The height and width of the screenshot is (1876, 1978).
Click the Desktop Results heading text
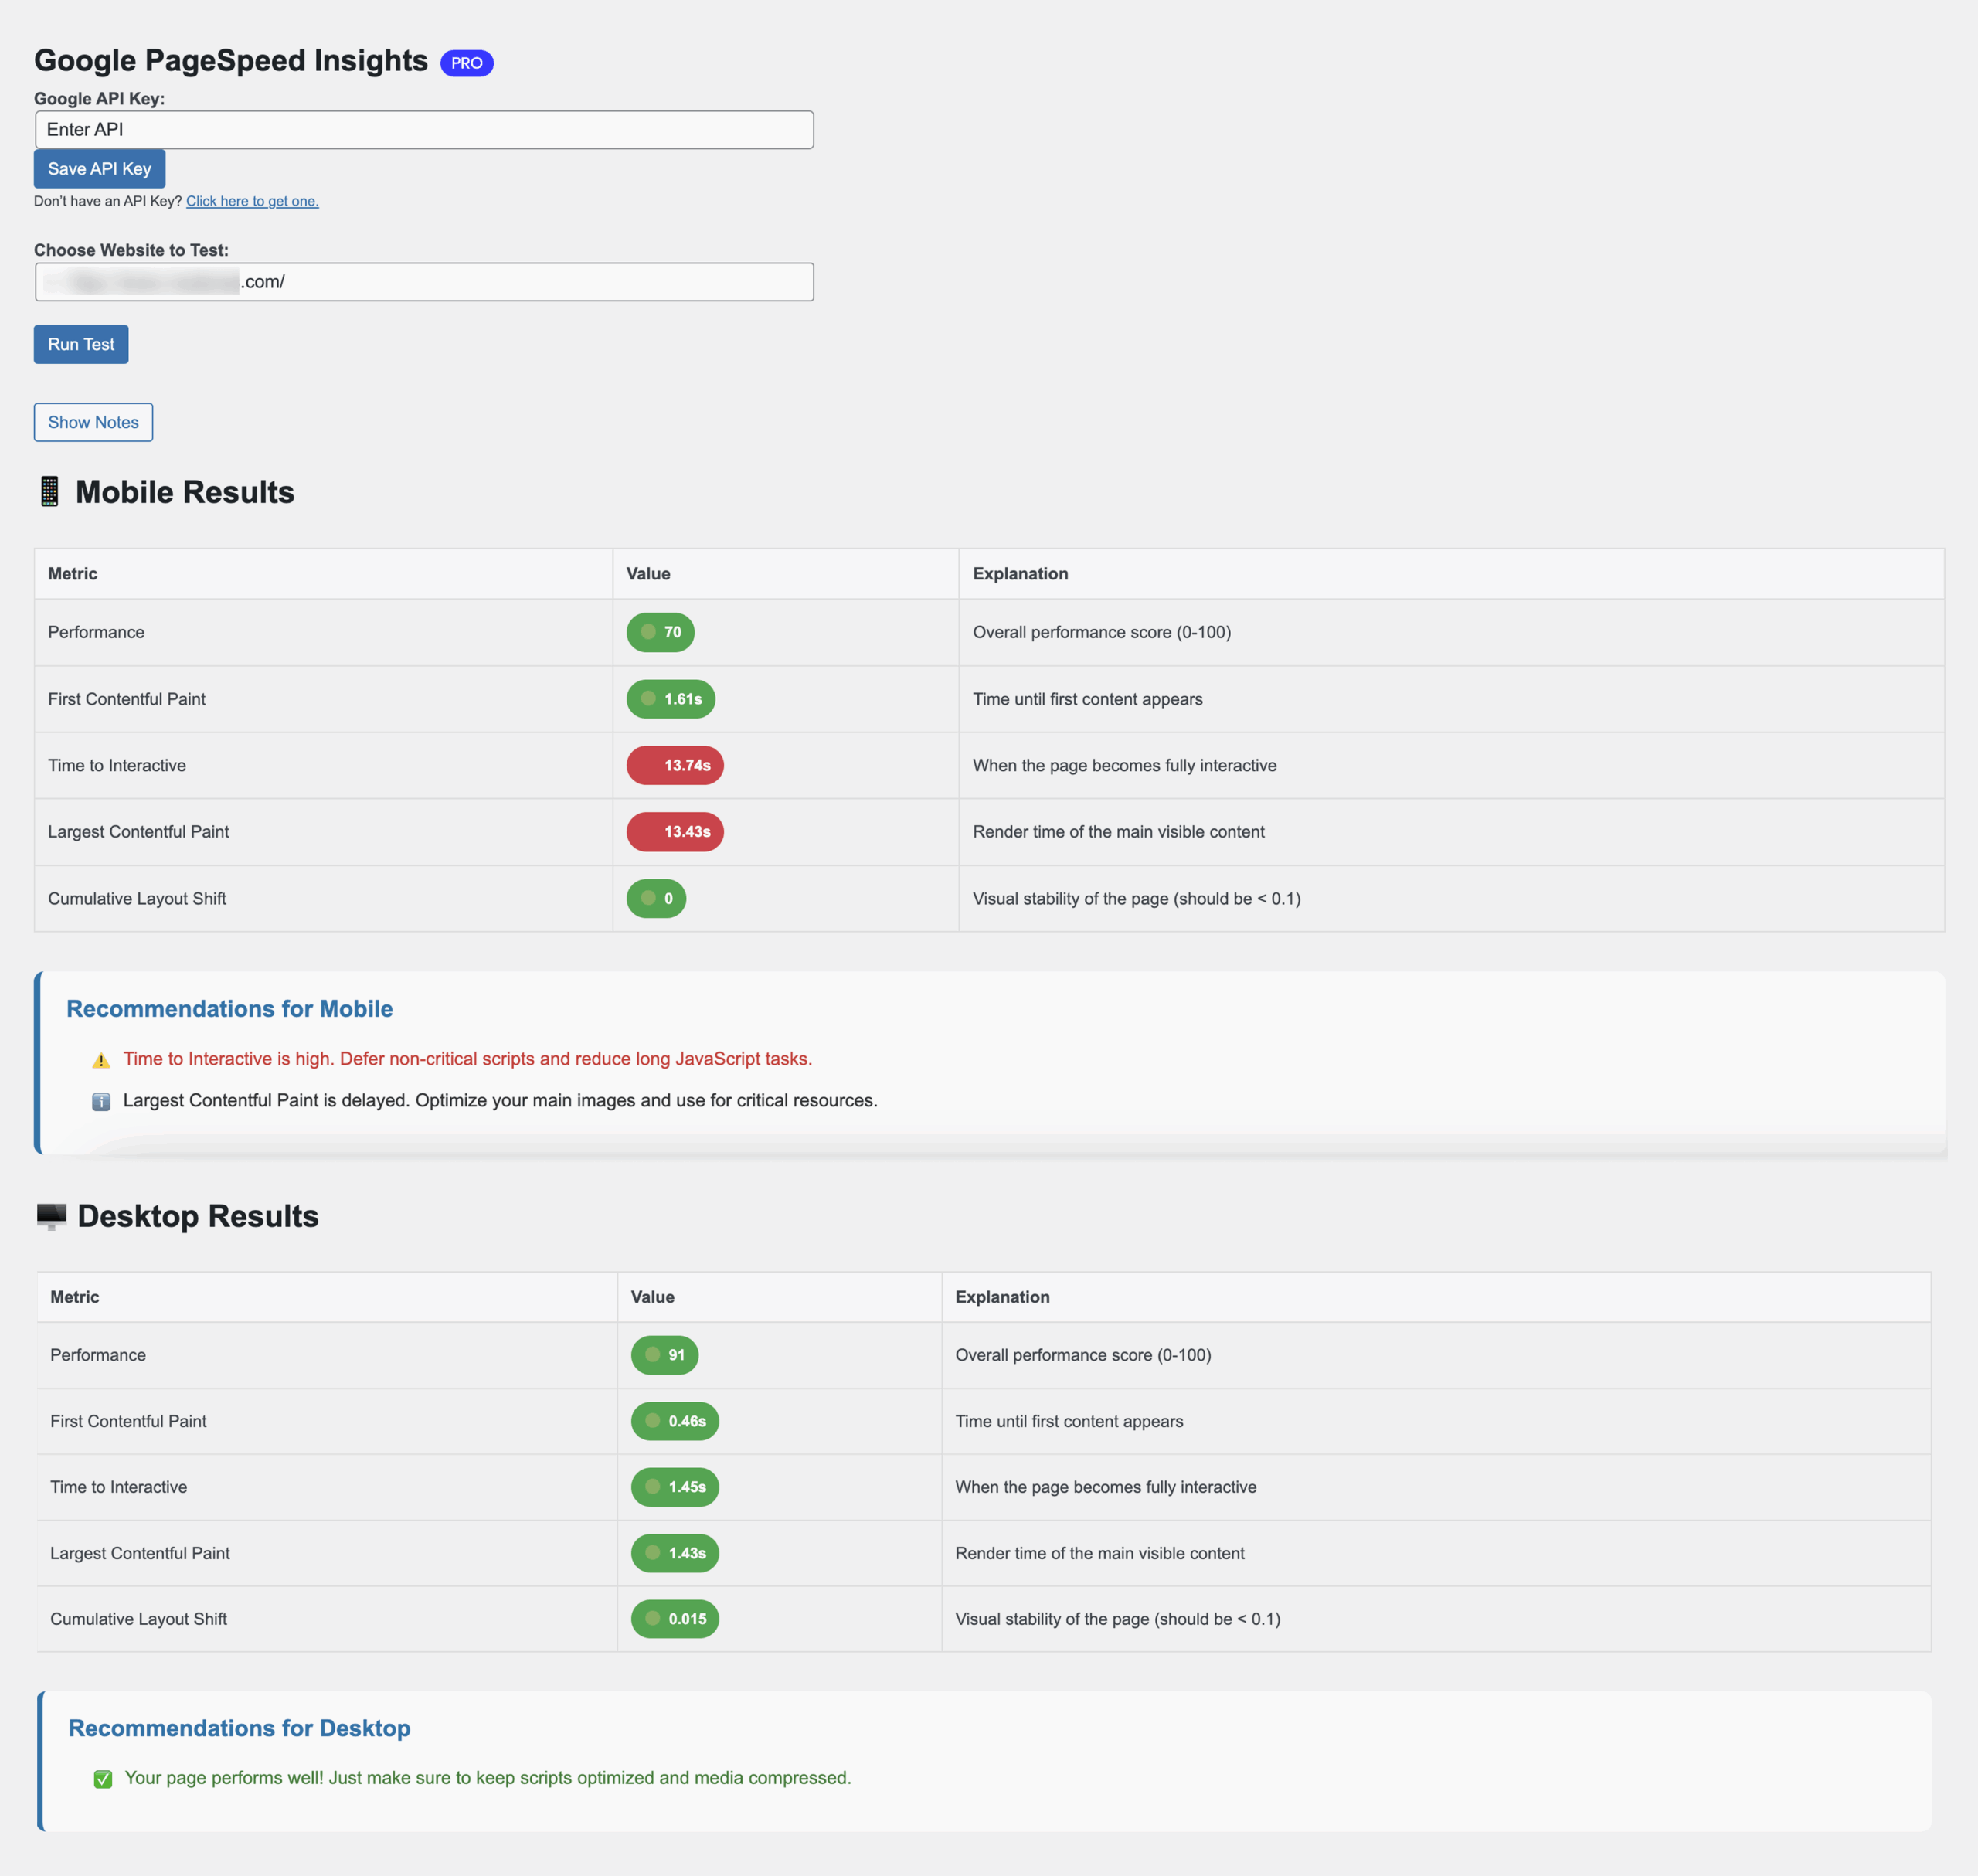pos(198,1216)
